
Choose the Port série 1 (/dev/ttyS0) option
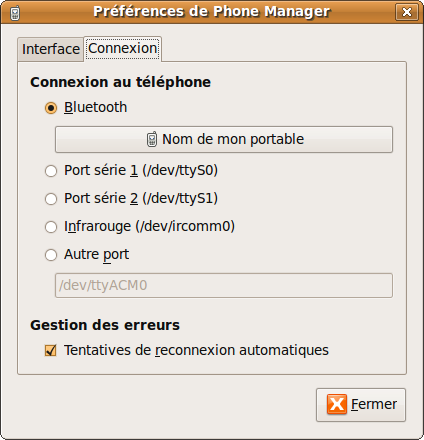[x=51, y=171]
